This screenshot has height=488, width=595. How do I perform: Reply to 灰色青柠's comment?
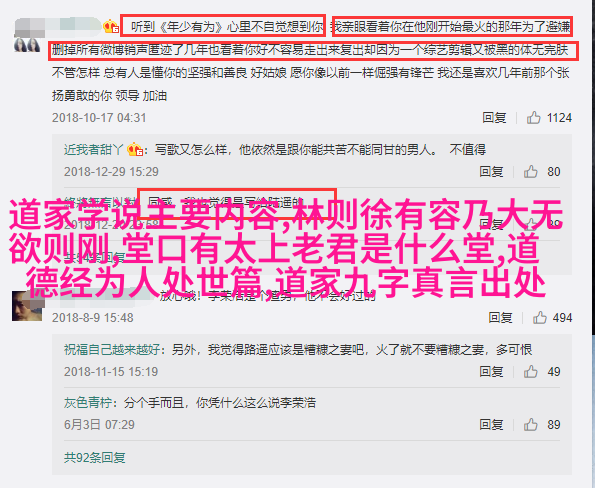tap(491, 425)
